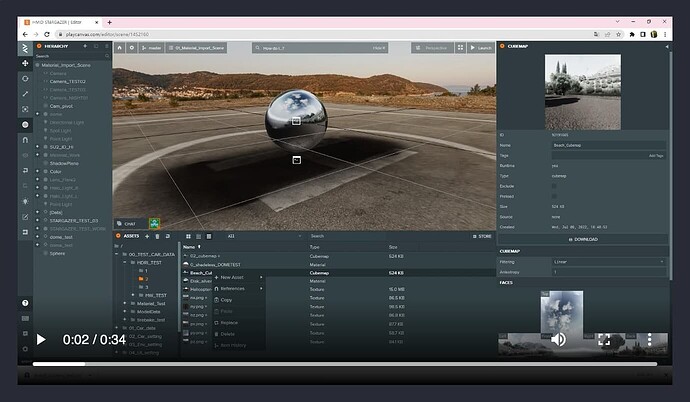Expand the HDRI_TEST folder
The width and height of the screenshot is (690, 402).
tap(127, 263)
